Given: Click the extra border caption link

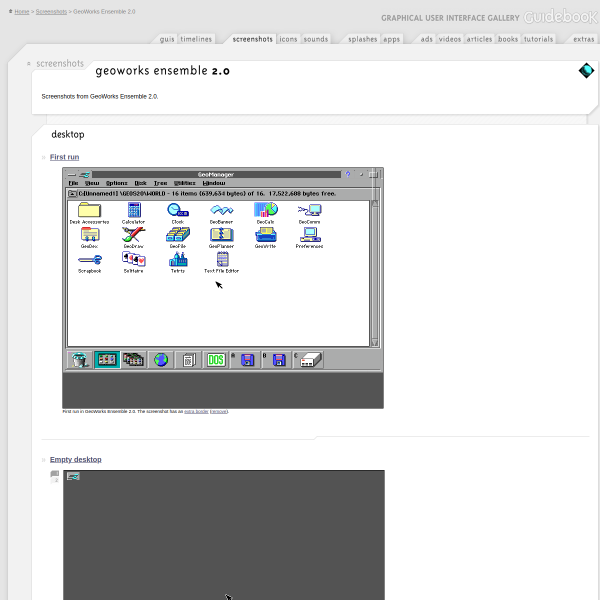Looking at the screenshot, I should pyautogui.click(x=196, y=411).
